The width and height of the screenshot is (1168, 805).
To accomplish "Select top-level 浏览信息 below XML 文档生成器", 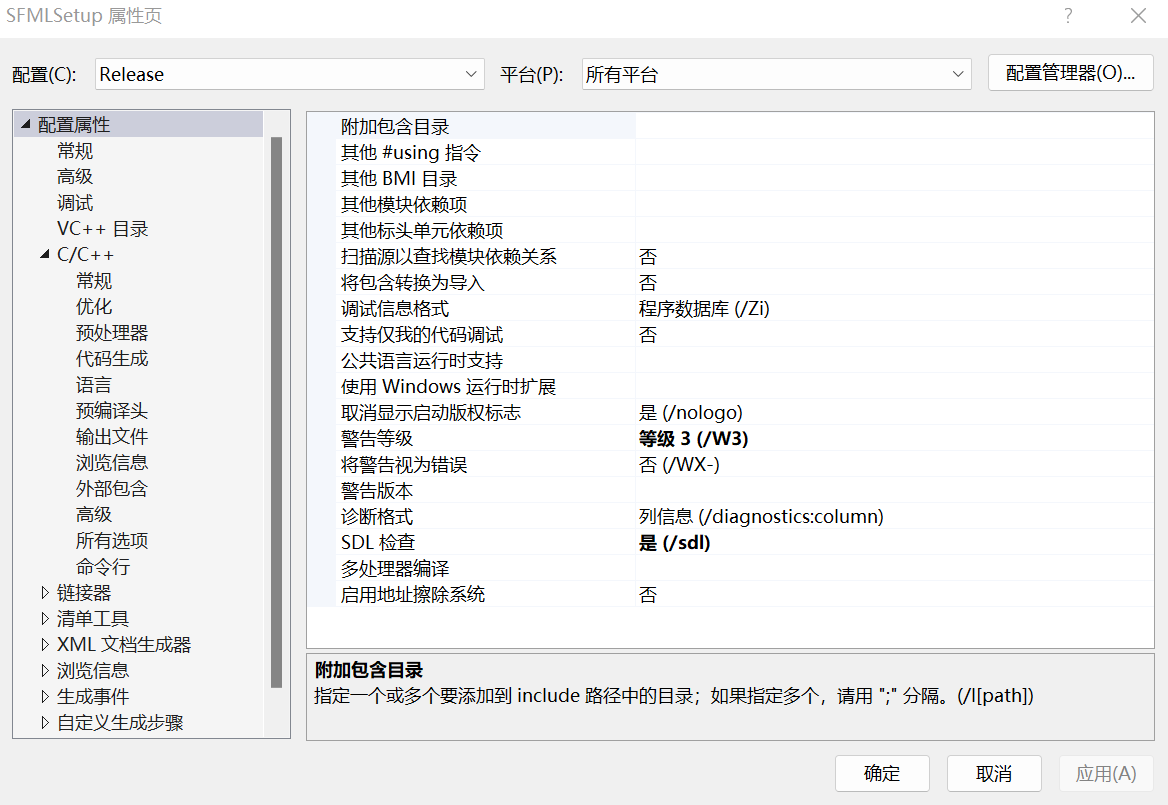I will (x=93, y=671).
